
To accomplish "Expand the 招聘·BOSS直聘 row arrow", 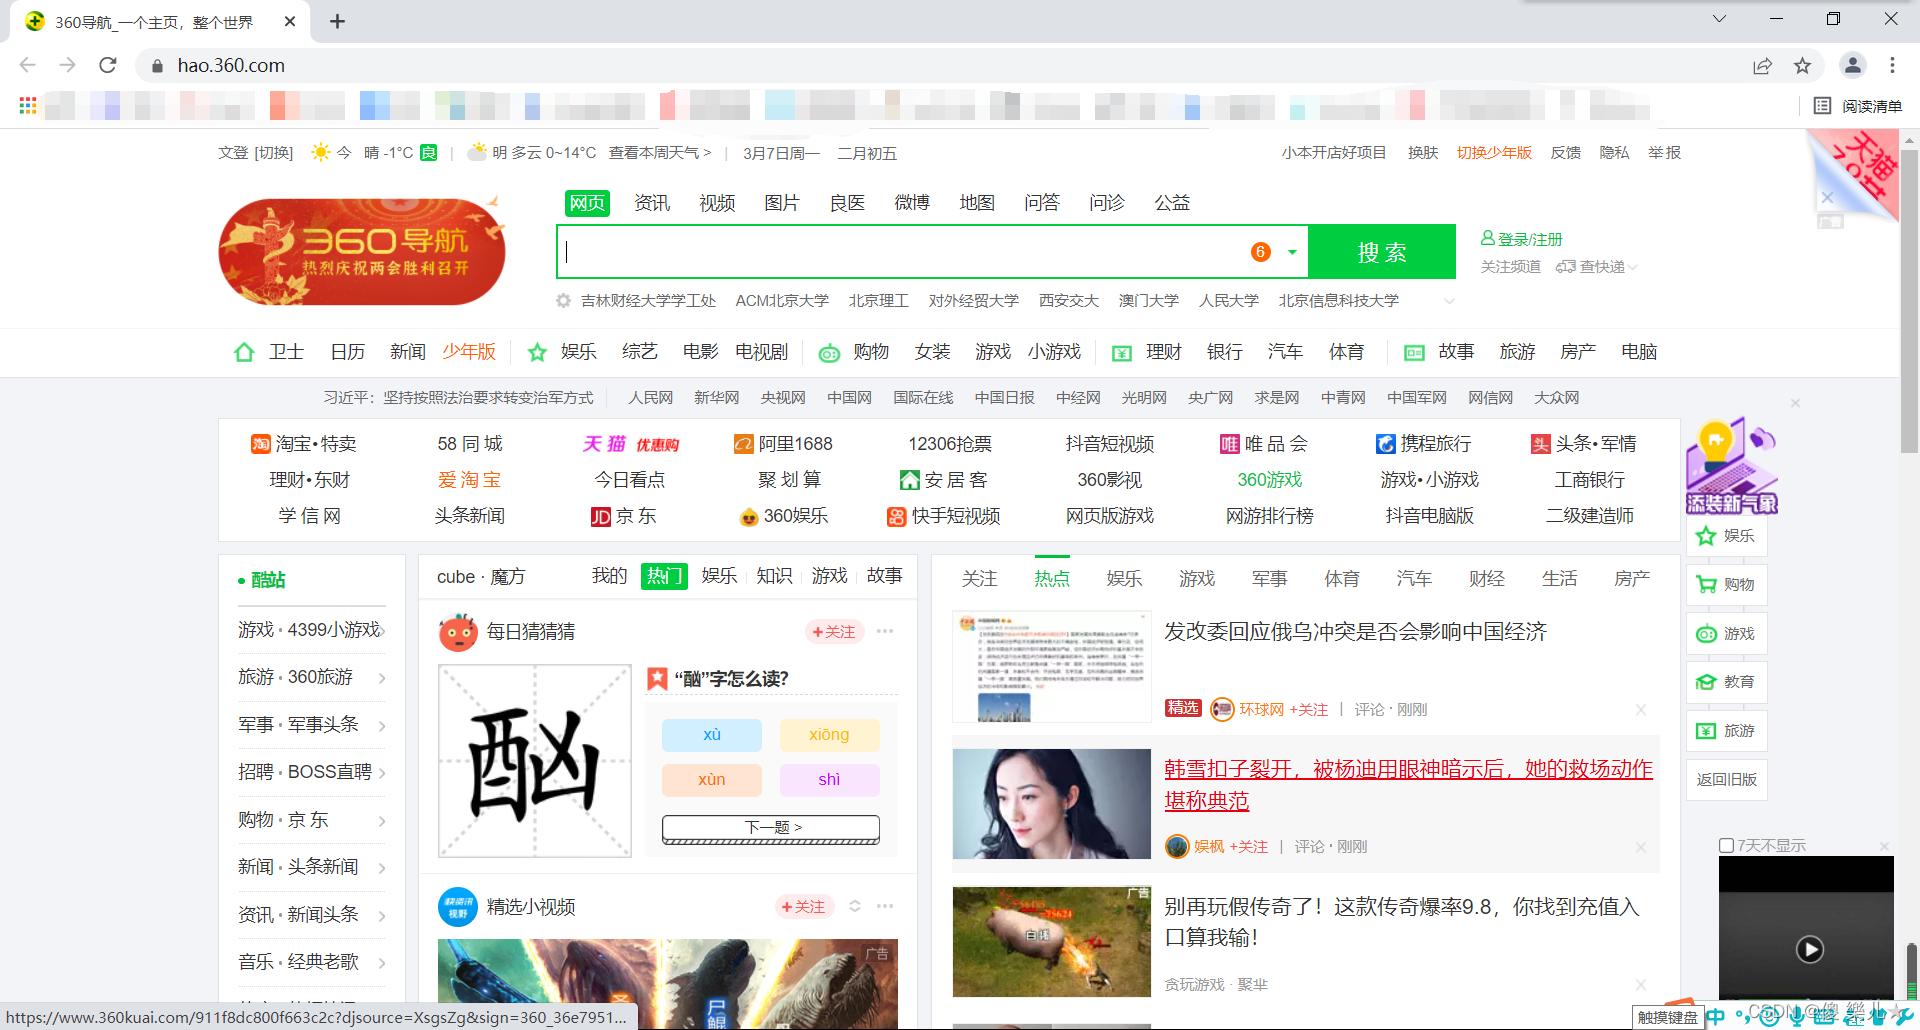I will 382,773.
